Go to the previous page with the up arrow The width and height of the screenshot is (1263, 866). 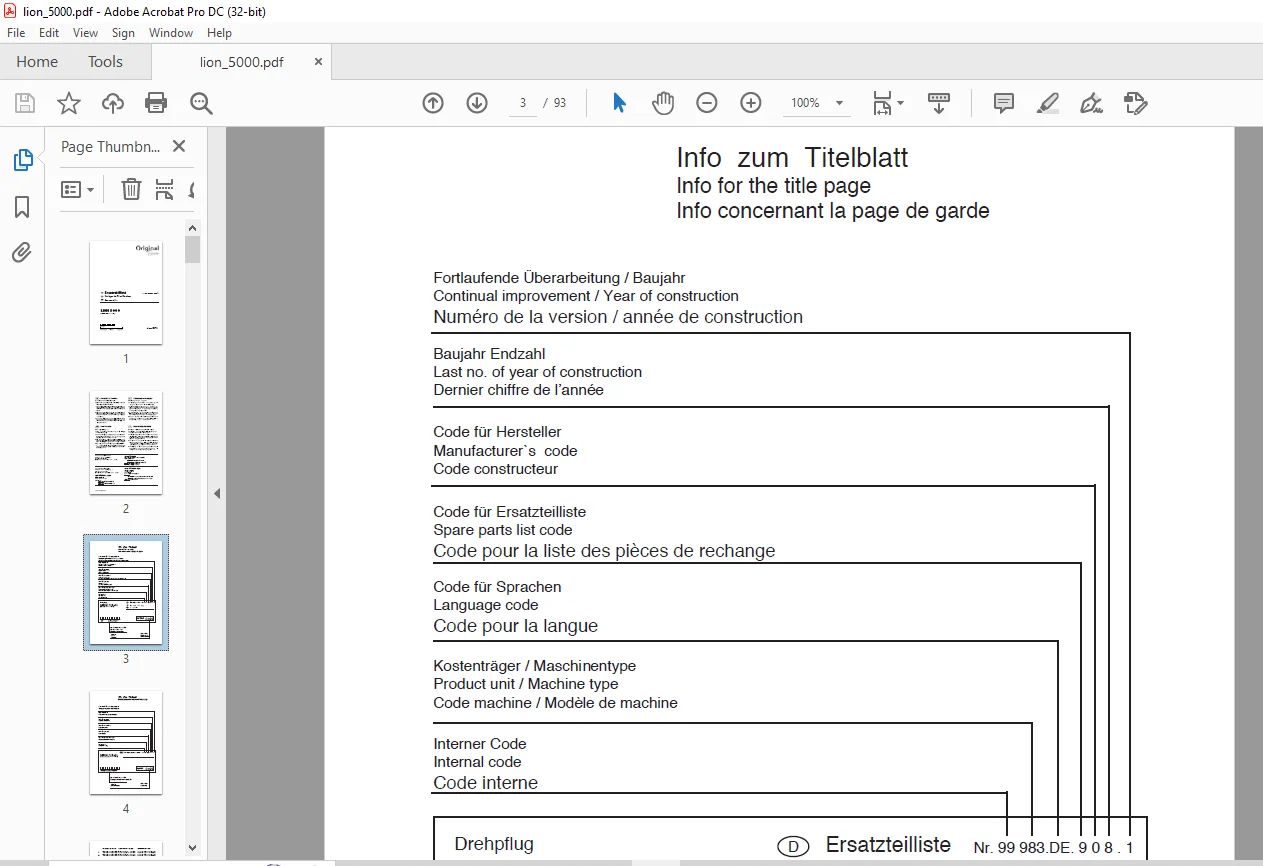click(433, 103)
